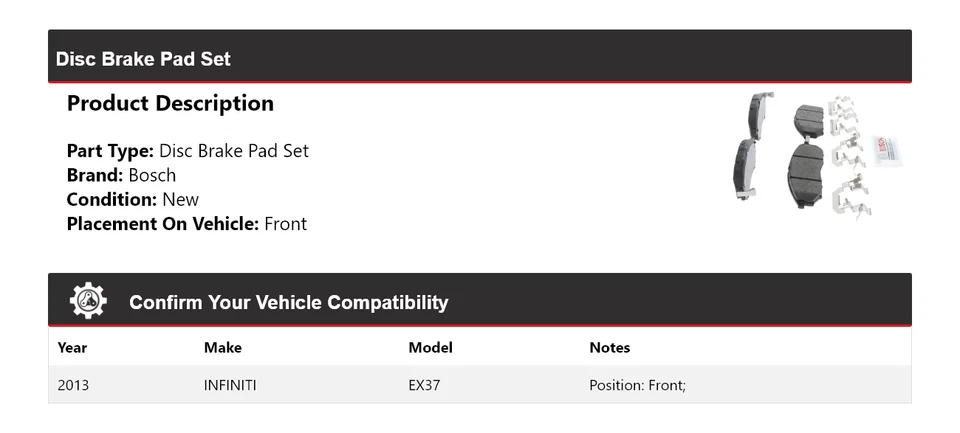960x433 pixels.
Task: Click the Placement On Vehicle label
Action: pyautogui.click(x=163, y=224)
